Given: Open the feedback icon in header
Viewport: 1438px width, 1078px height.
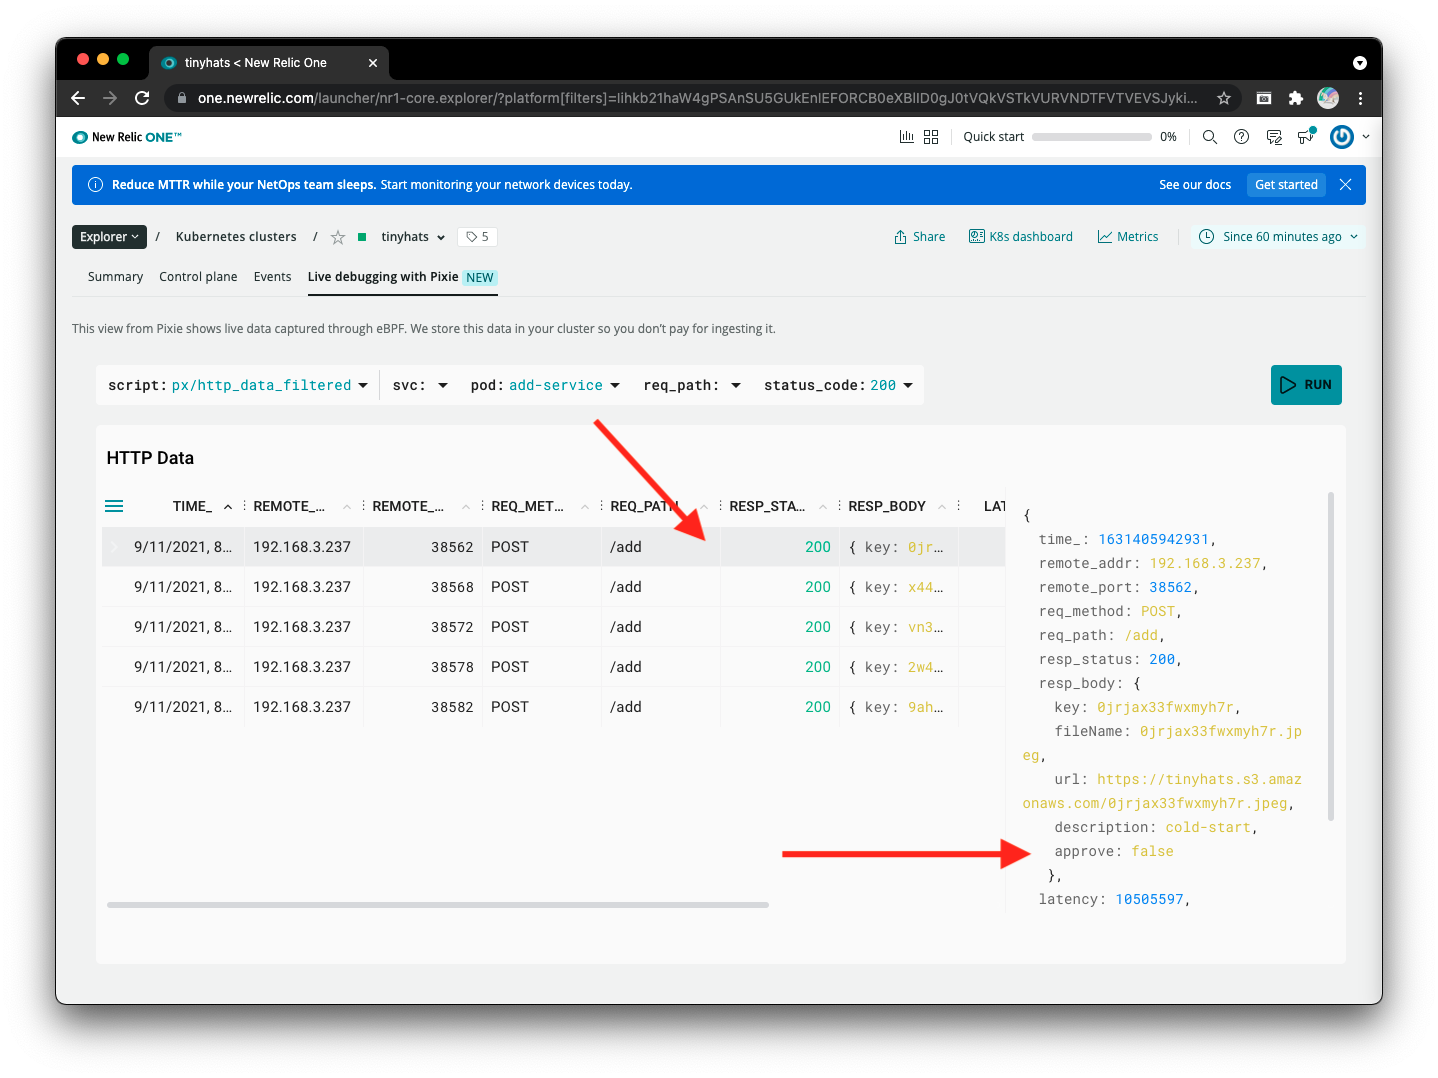Looking at the screenshot, I should click(1273, 137).
